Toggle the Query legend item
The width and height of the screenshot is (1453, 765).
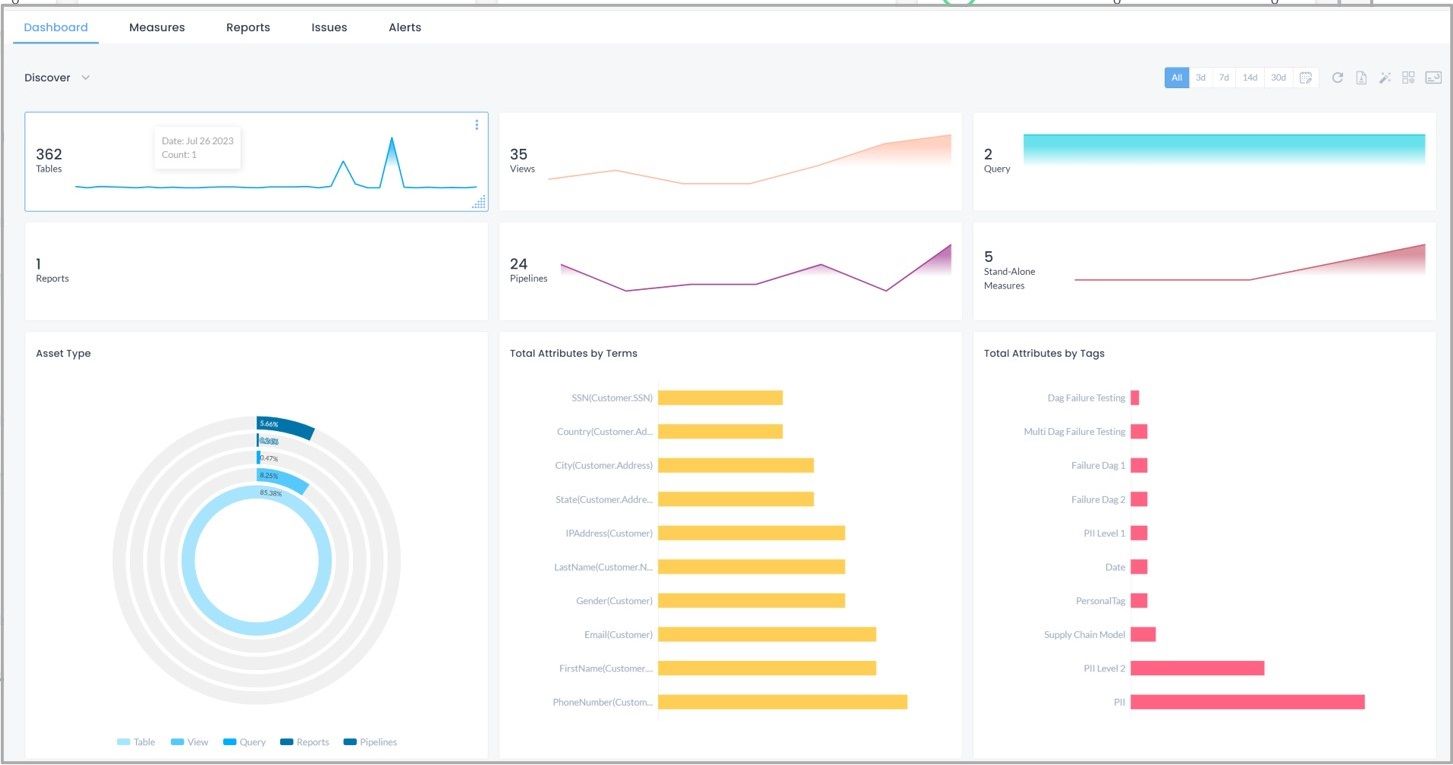[x=244, y=742]
